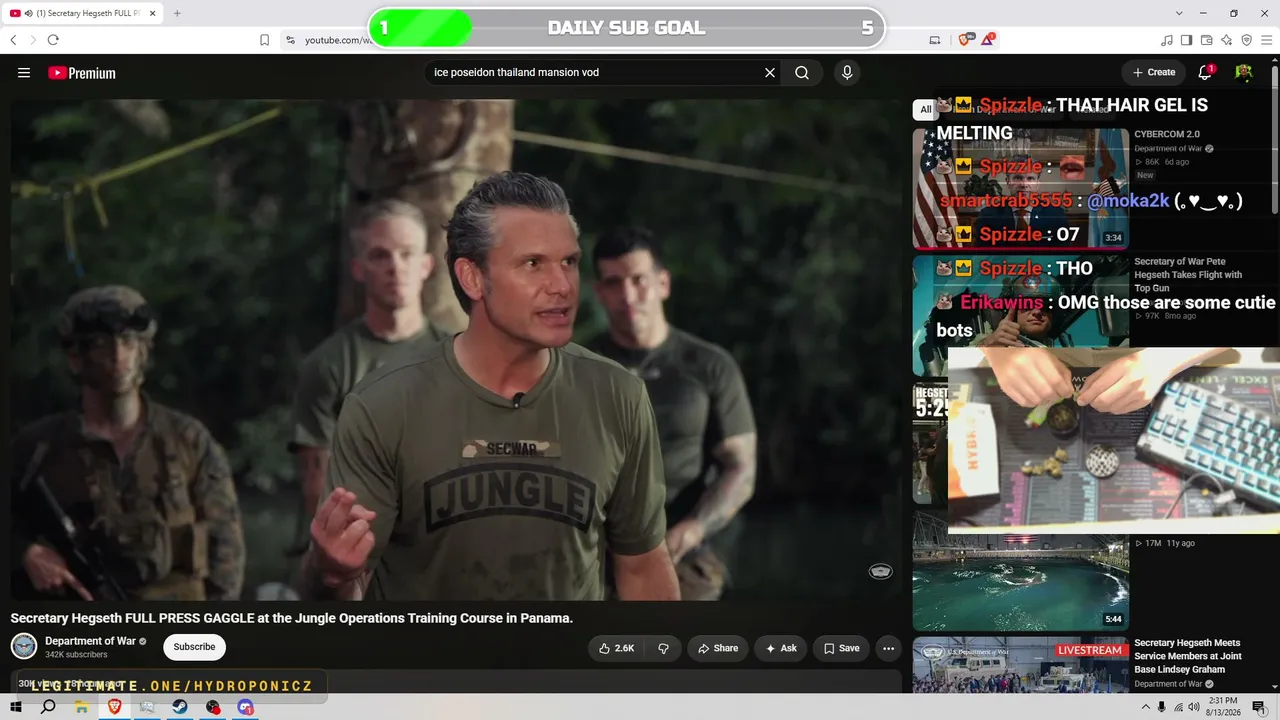Select the Secretary Hegseth browser tab
Viewport: 1280px width, 720px height.
click(84, 13)
